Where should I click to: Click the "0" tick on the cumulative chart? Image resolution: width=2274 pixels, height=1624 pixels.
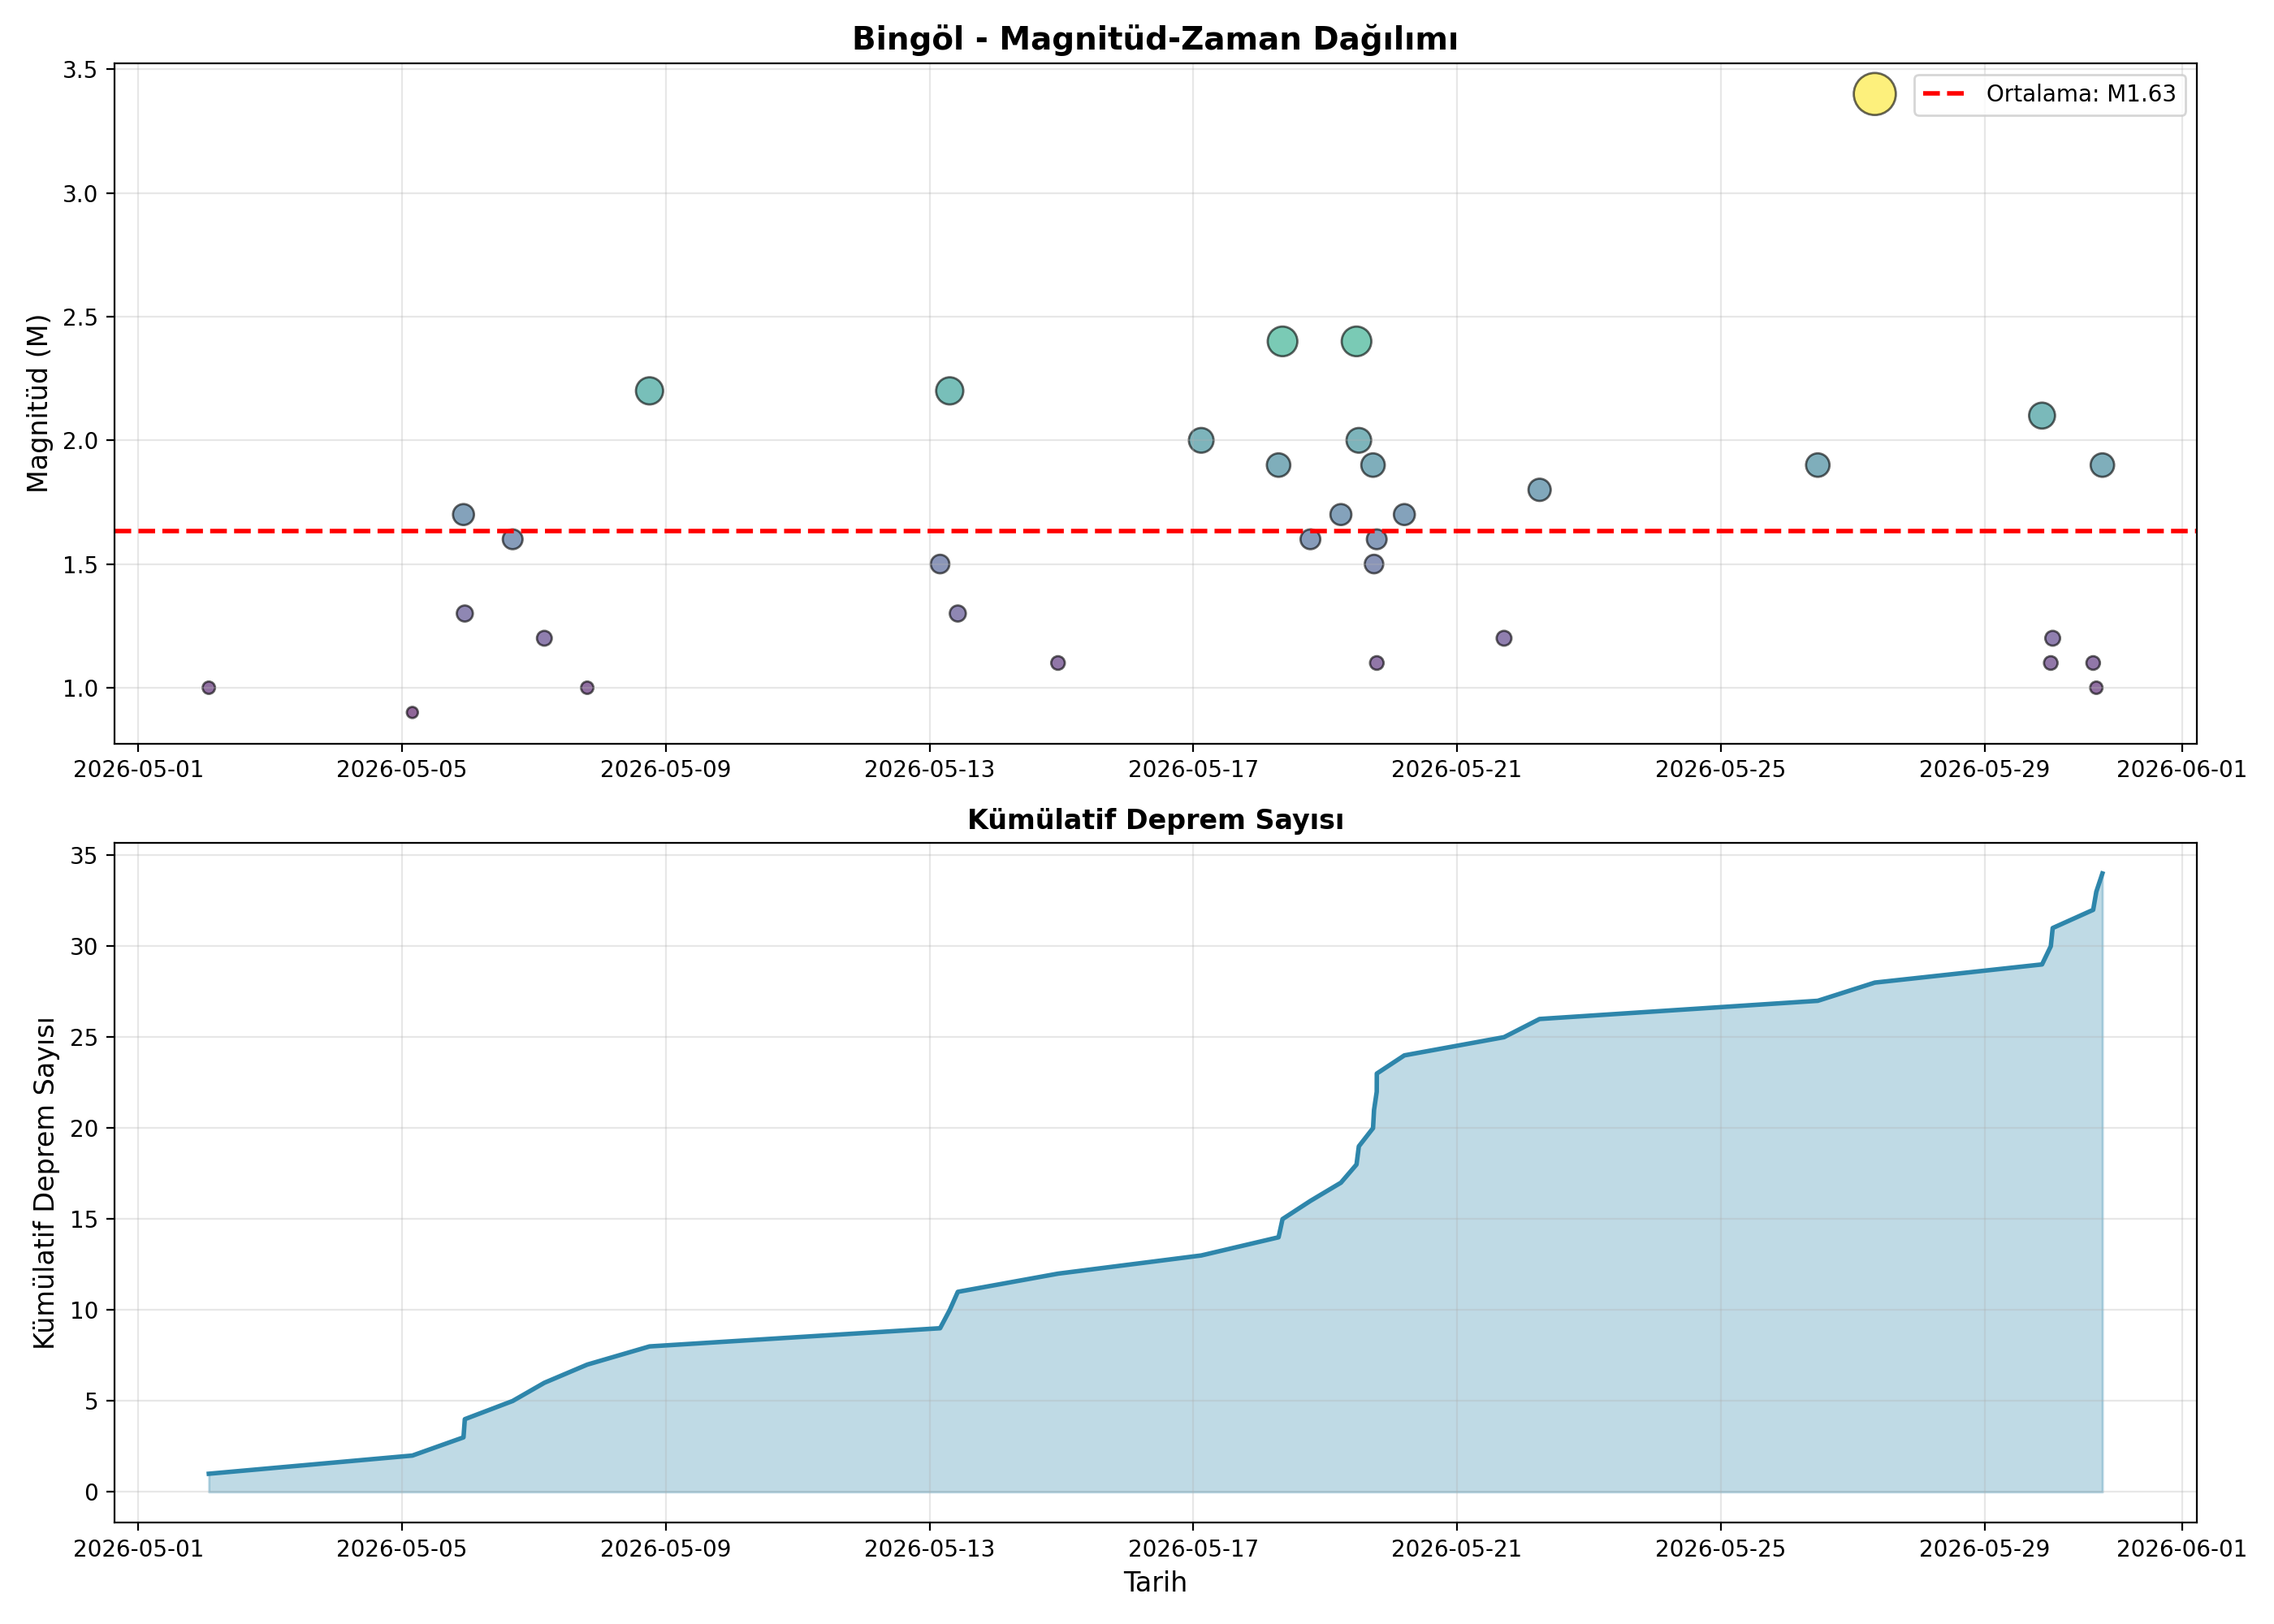coord(92,1493)
